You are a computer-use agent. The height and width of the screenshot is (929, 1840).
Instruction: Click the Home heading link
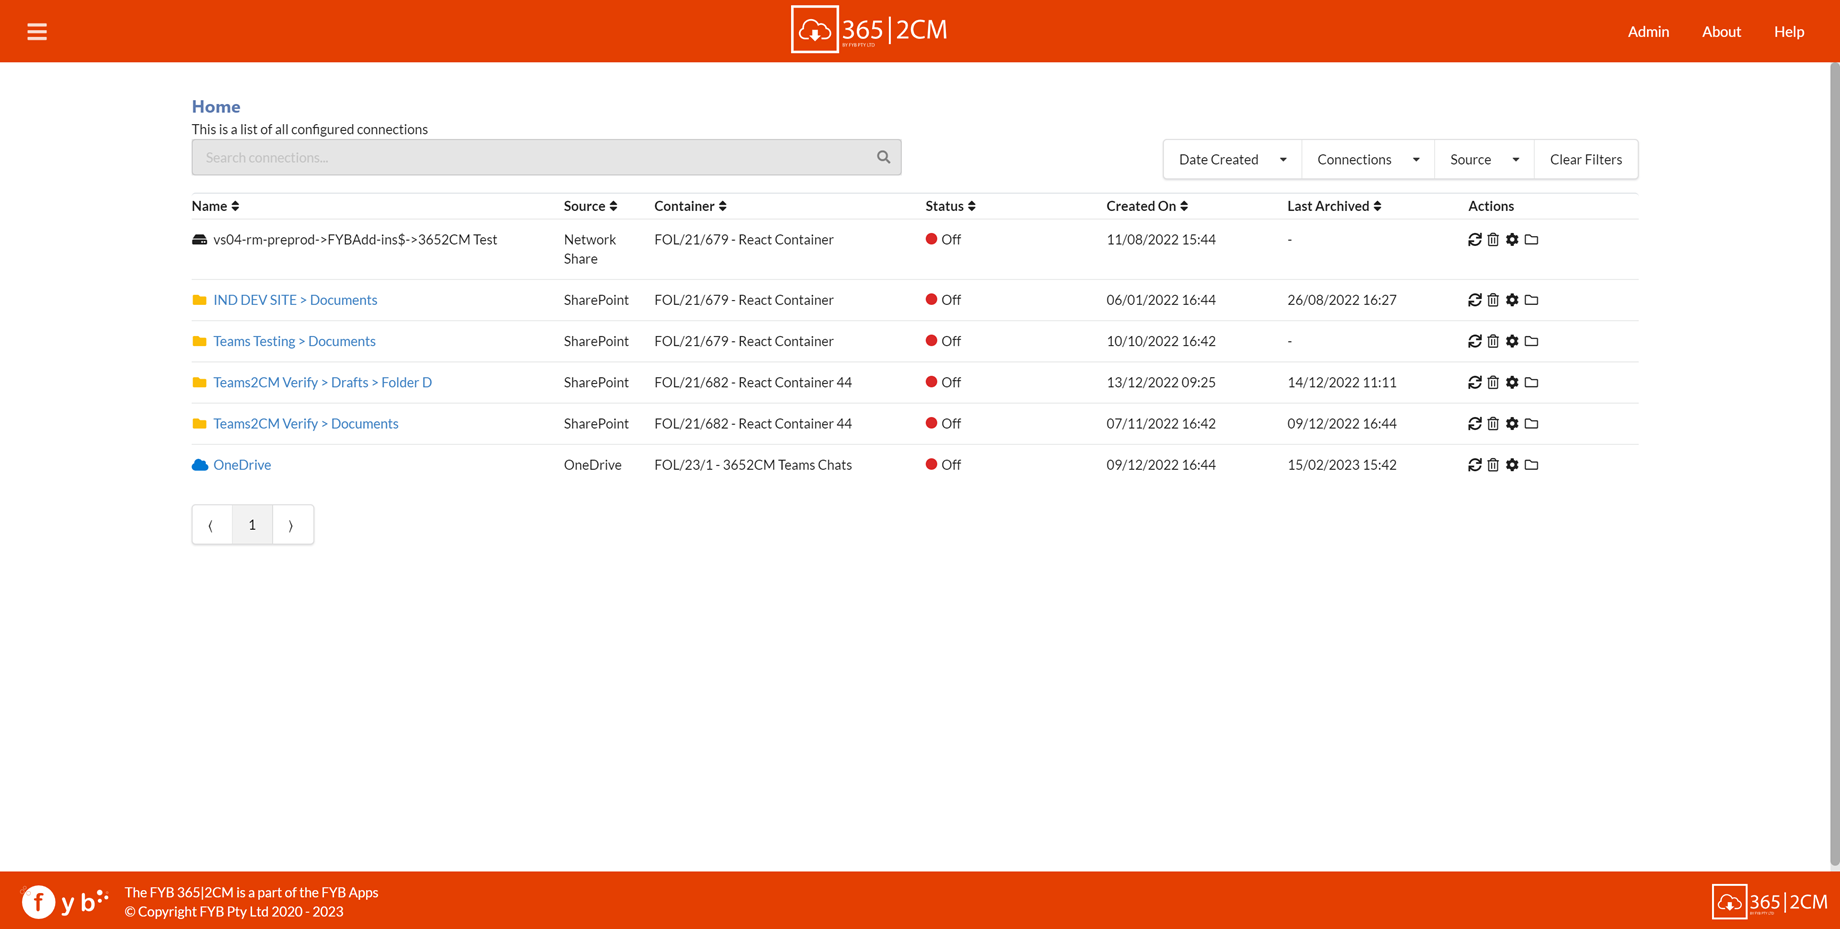[x=216, y=106]
